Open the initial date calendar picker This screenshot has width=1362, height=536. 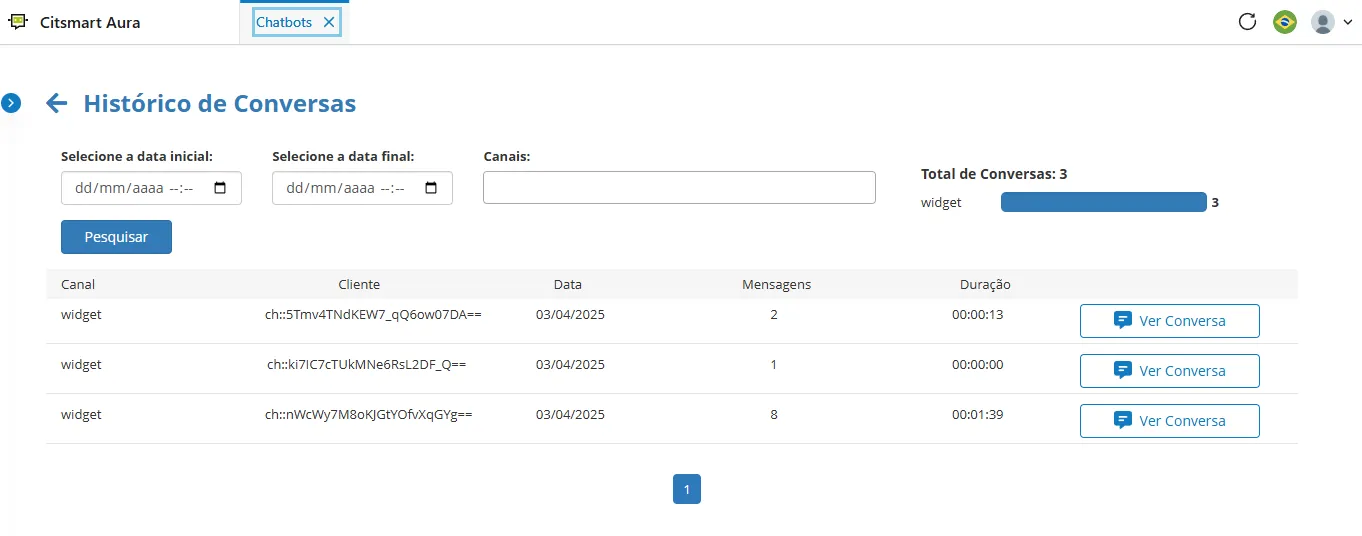[x=221, y=188]
